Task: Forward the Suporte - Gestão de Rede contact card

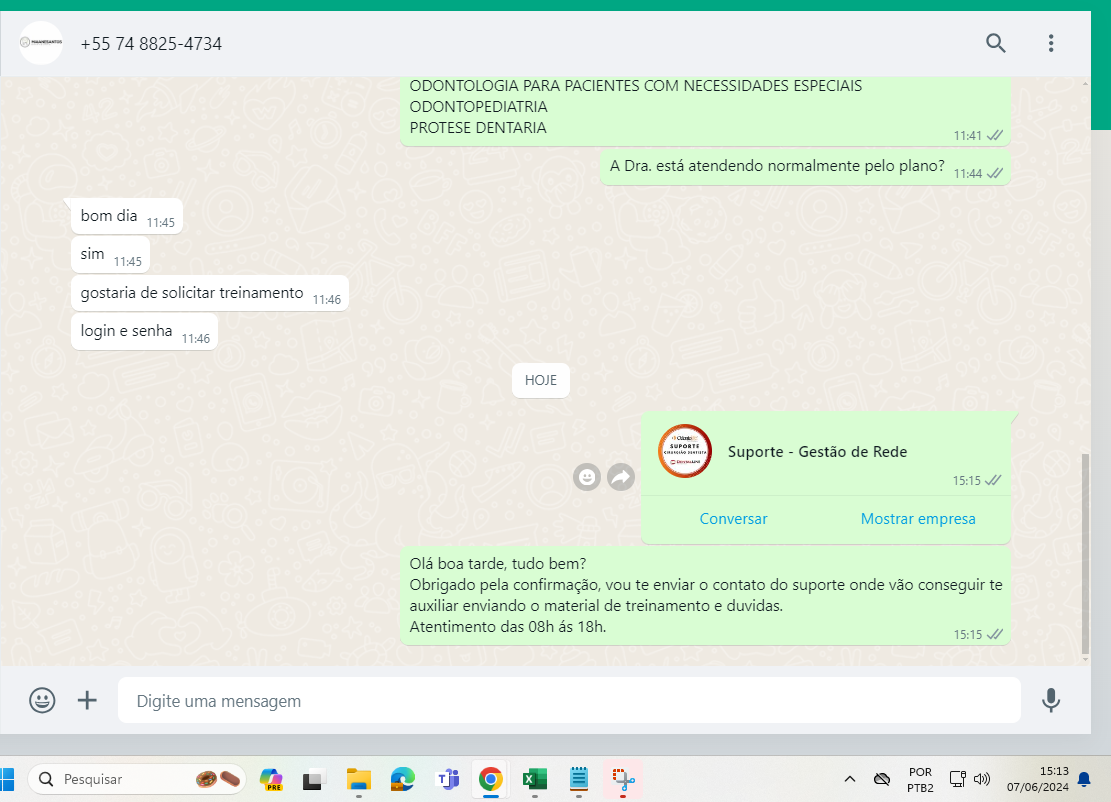Action: [621, 477]
